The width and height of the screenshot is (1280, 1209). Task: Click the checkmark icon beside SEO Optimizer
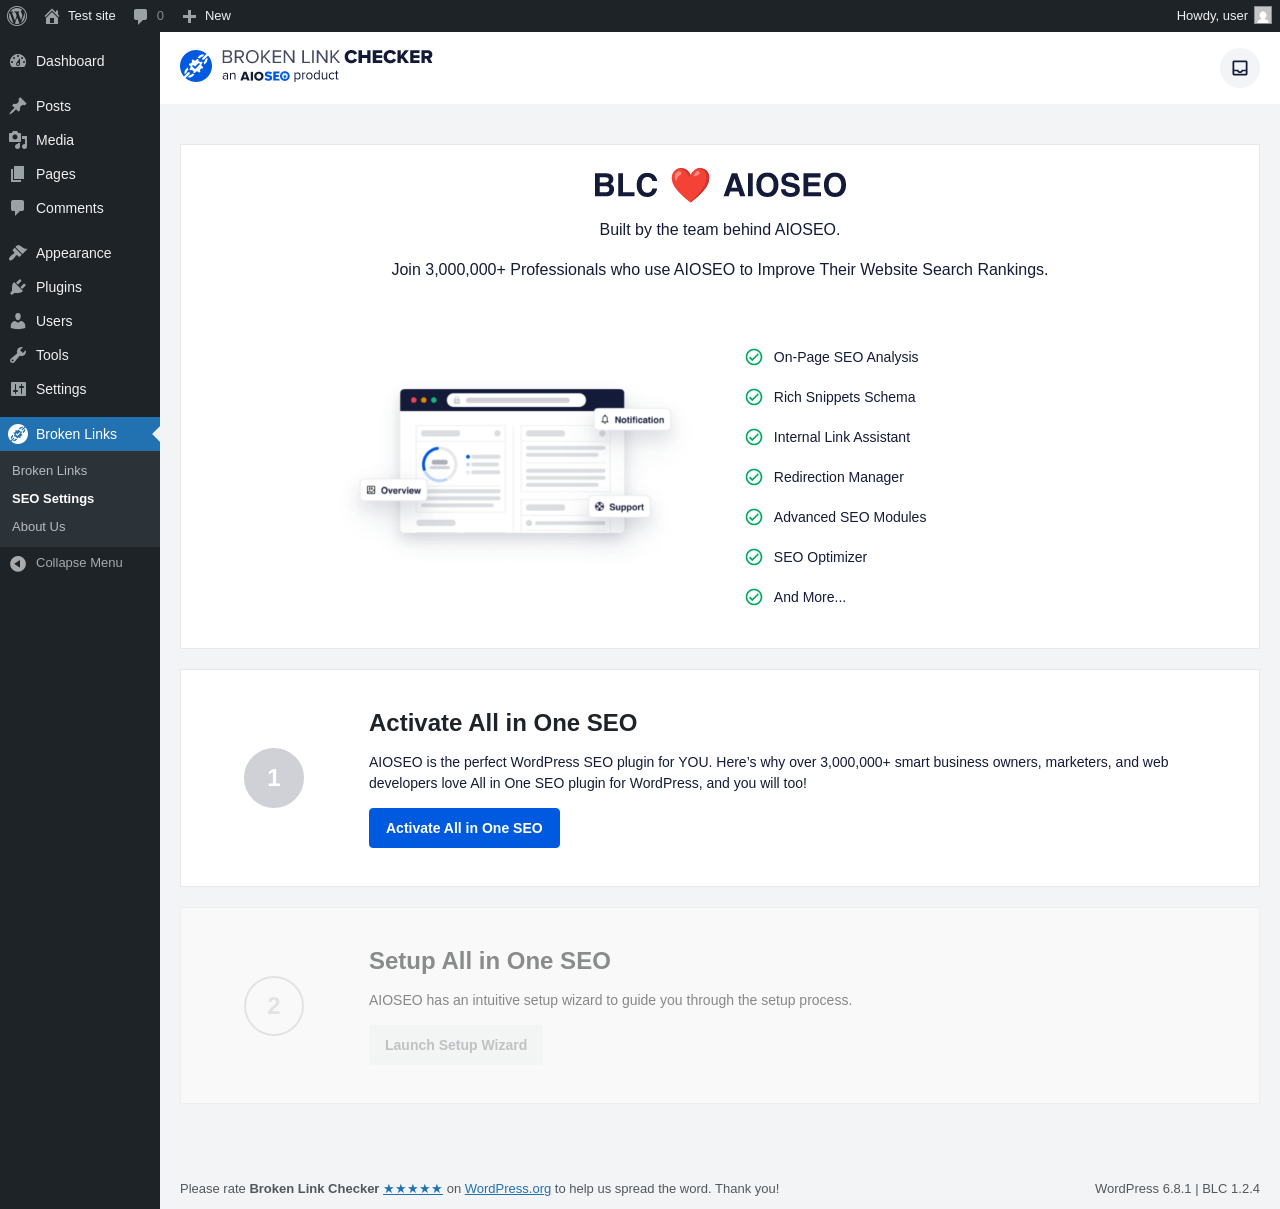click(754, 557)
